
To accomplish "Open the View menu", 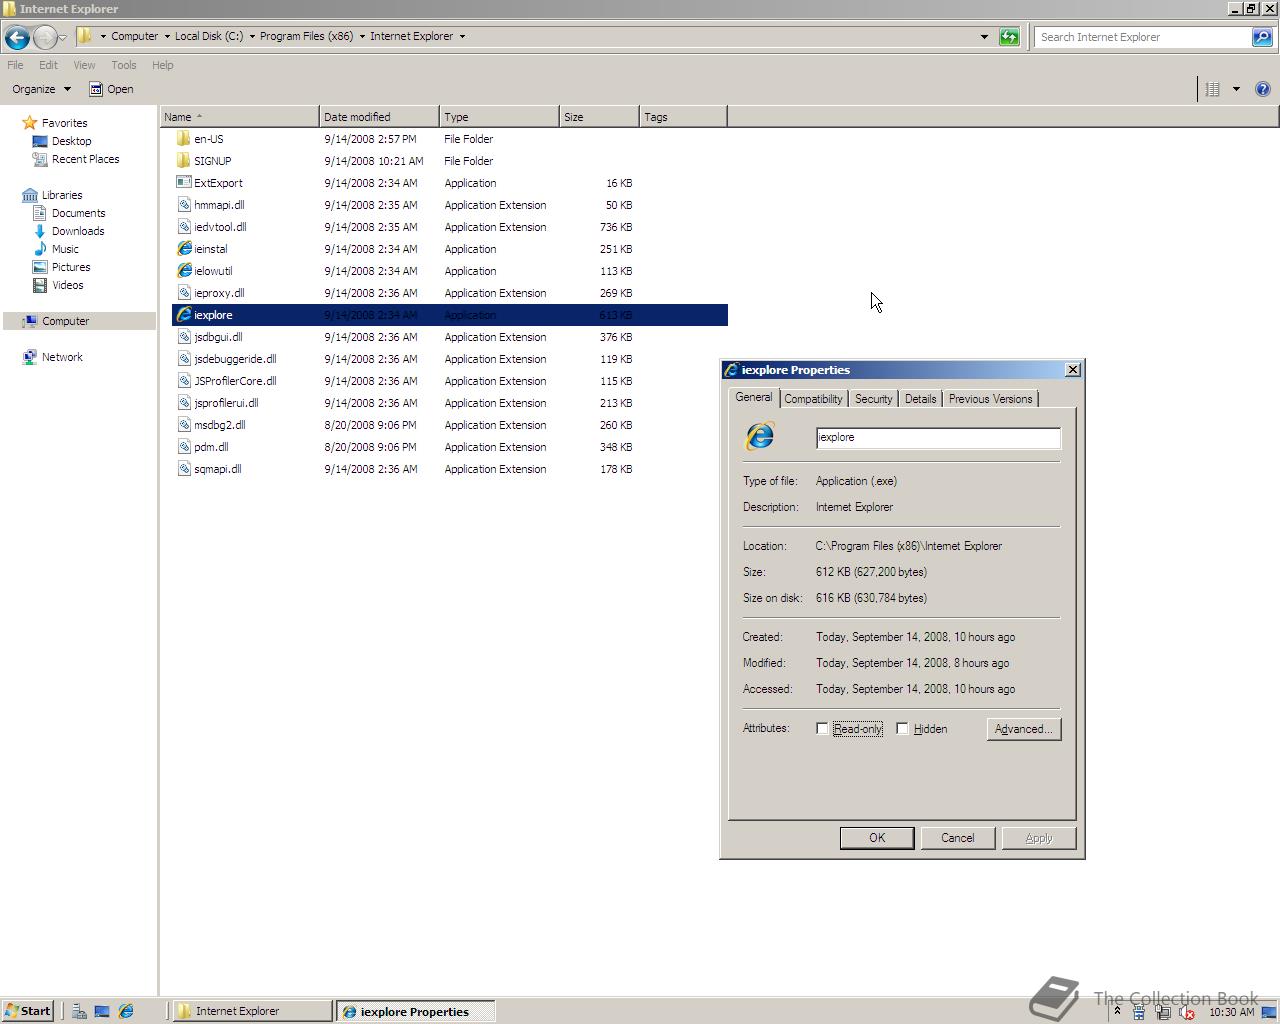I will pos(84,65).
